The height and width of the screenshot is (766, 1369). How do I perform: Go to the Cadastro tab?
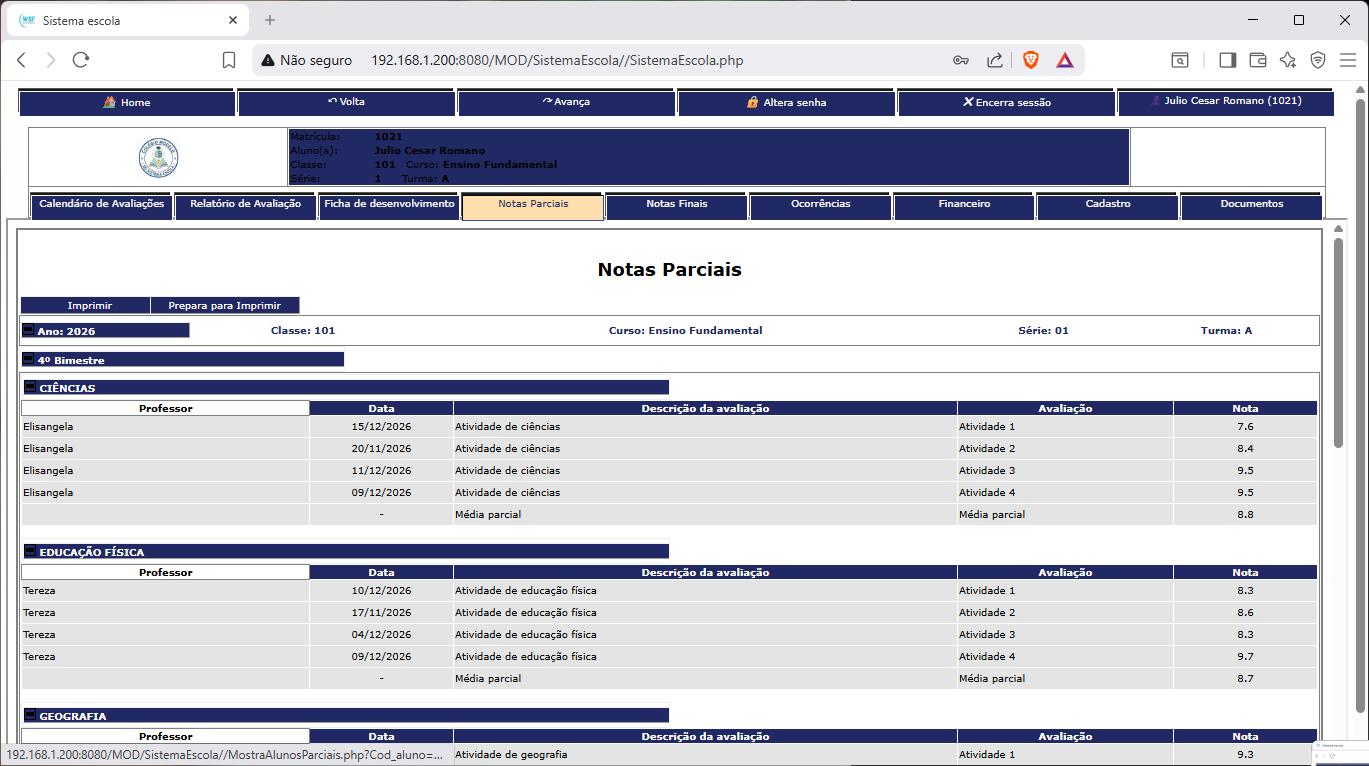[1108, 205]
